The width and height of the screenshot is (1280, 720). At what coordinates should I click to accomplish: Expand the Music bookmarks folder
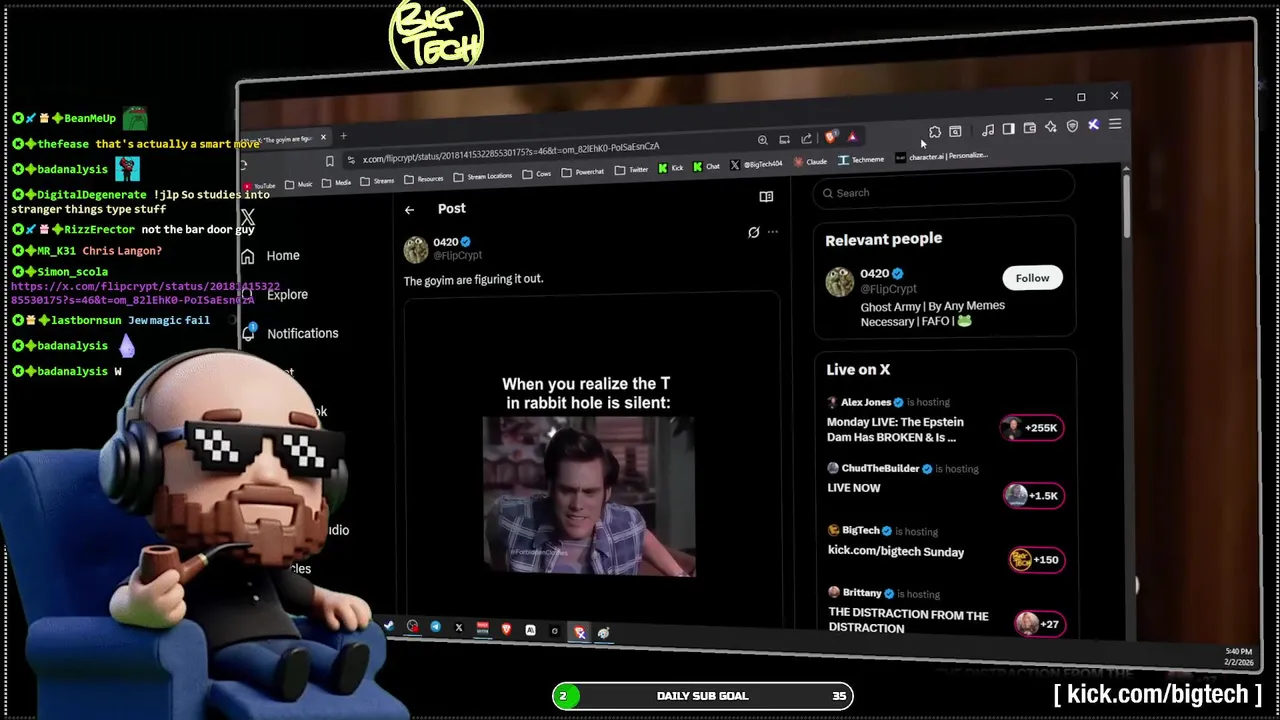[x=299, y=185]
